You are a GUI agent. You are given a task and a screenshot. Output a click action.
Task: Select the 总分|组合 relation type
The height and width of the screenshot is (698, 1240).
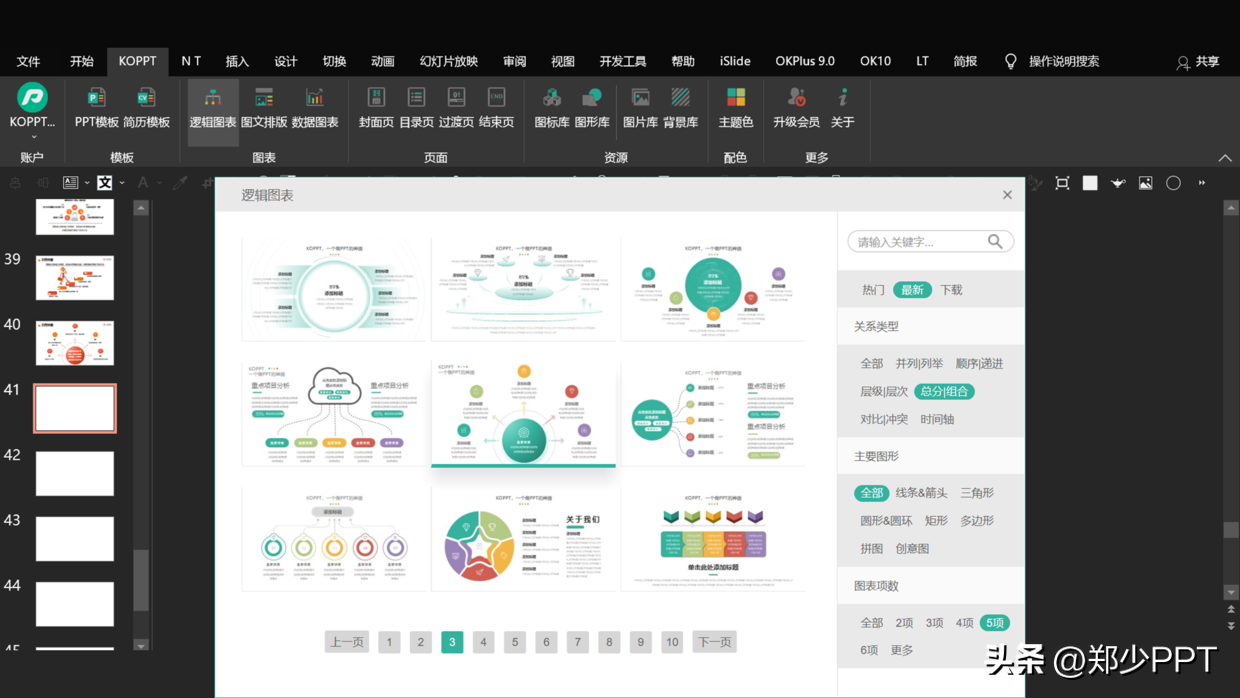tap(944, 392)
